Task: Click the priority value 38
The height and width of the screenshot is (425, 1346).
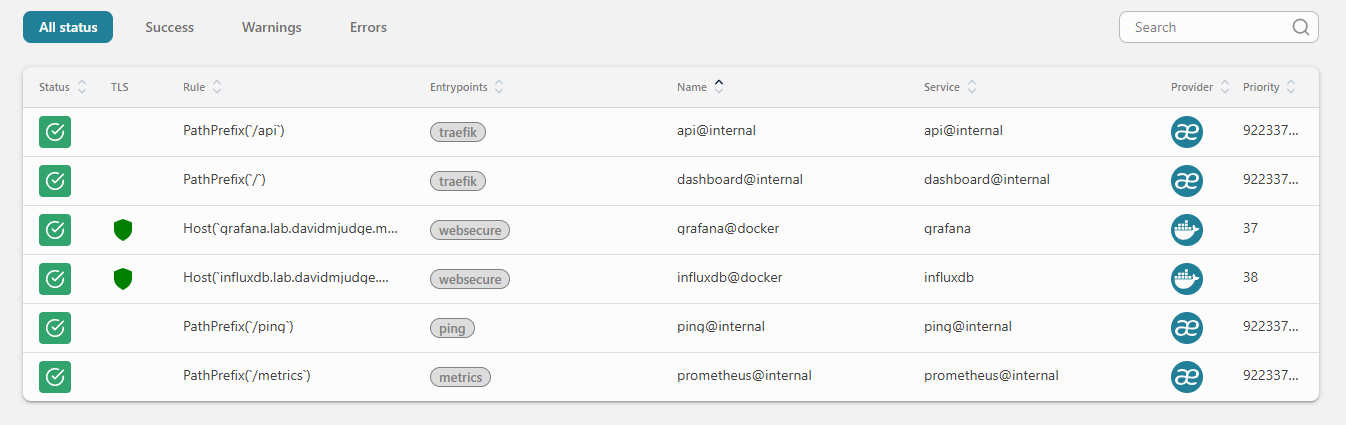Action: [1251, 277]
